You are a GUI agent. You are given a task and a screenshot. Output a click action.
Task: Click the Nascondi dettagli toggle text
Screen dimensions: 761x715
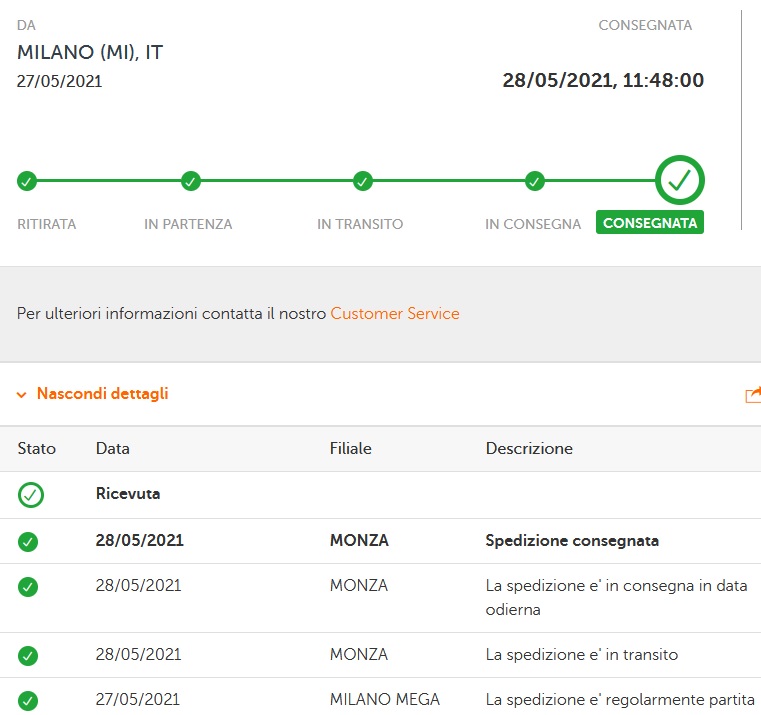click(x=102, y=394)
